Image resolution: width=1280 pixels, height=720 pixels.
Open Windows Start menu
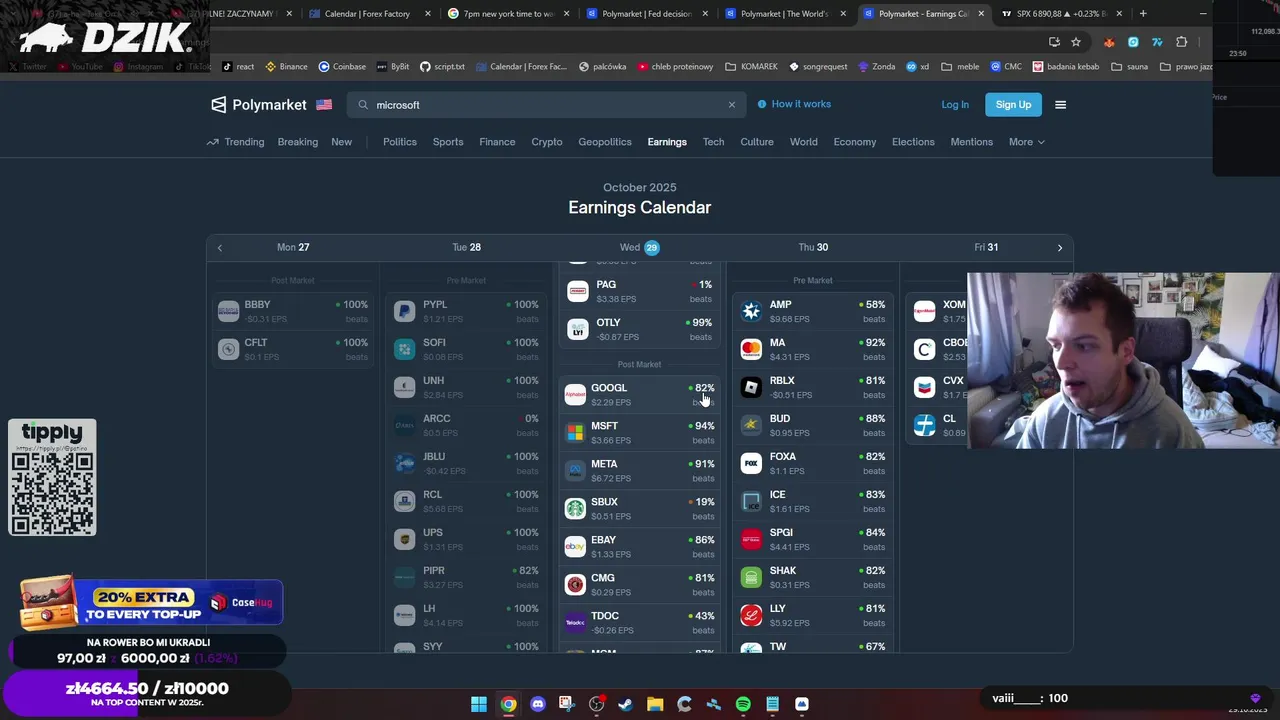pos(479,704)
